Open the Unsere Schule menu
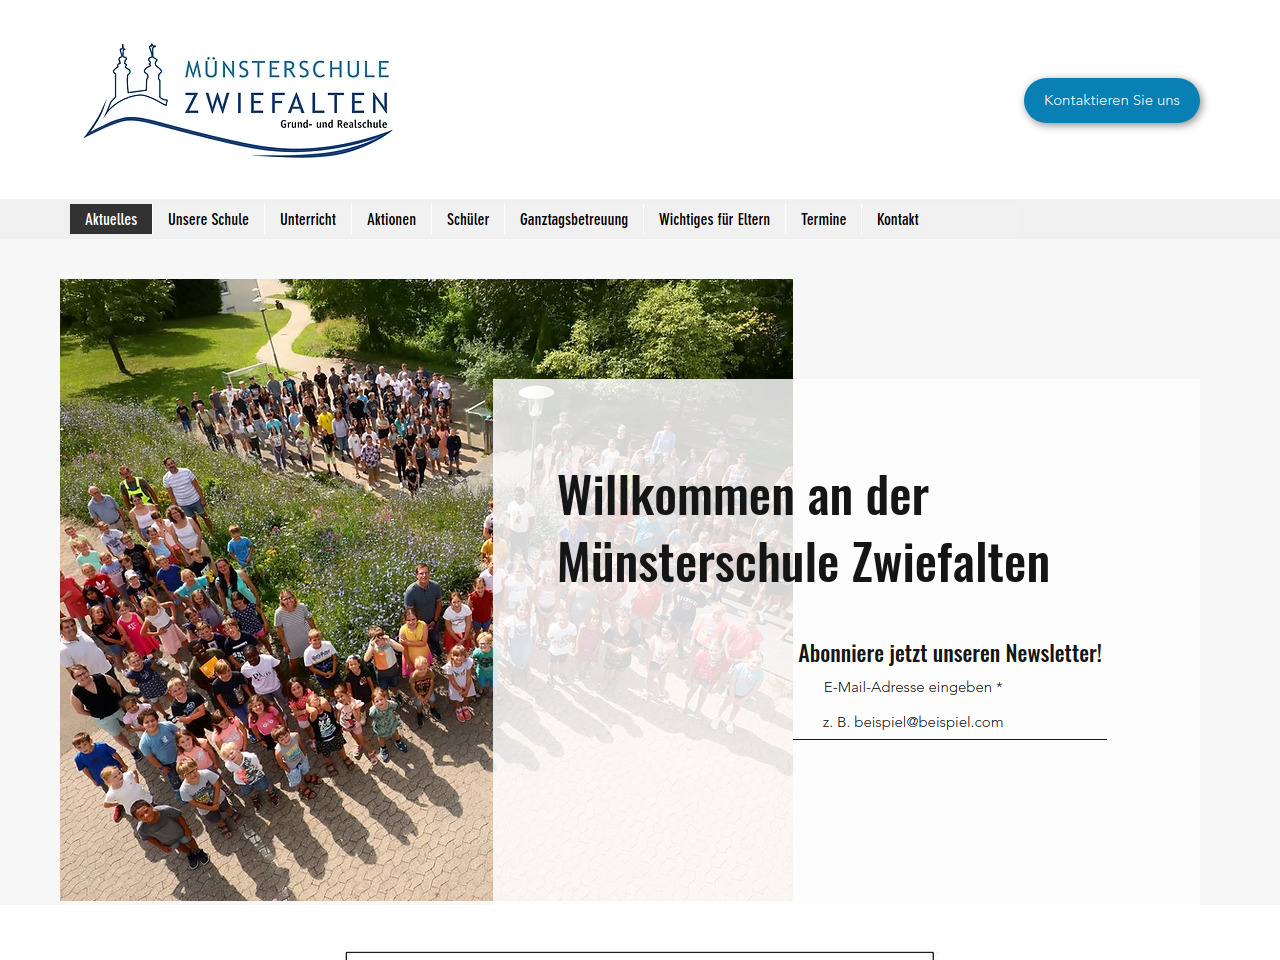The height and width of the screenshot is (960, 1280). [x=208, y=219]
